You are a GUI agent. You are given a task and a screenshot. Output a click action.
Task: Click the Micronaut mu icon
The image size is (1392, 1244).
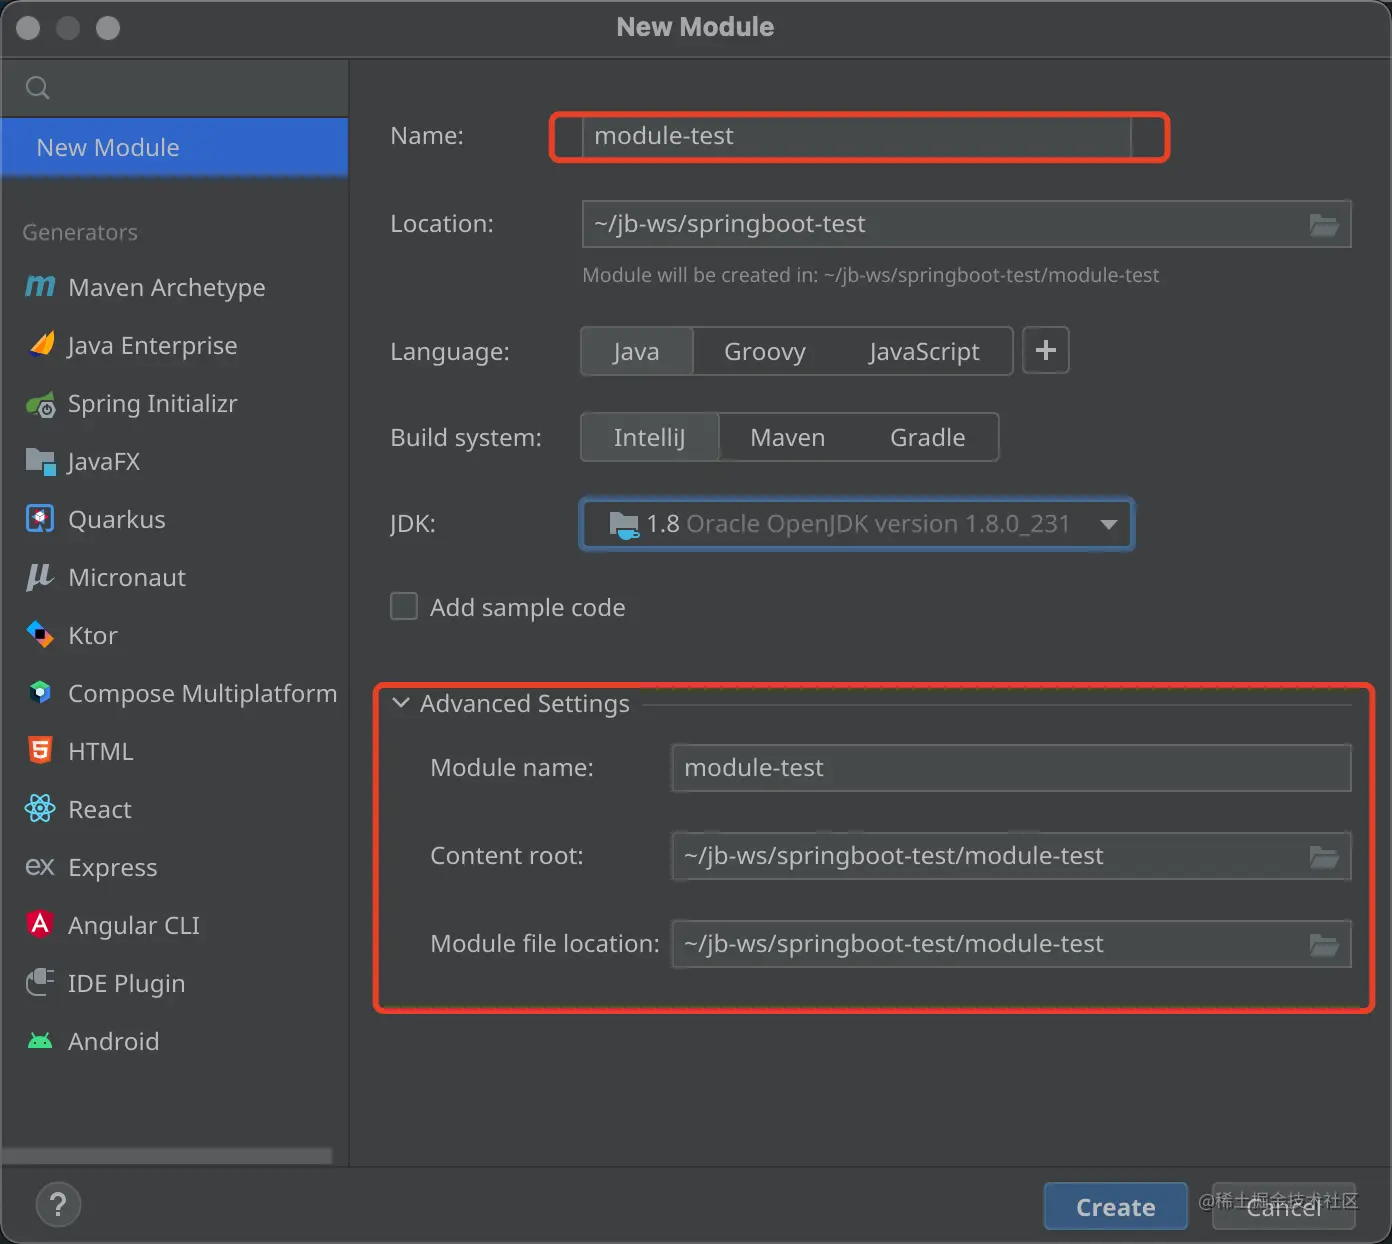(x=40, y=577)
